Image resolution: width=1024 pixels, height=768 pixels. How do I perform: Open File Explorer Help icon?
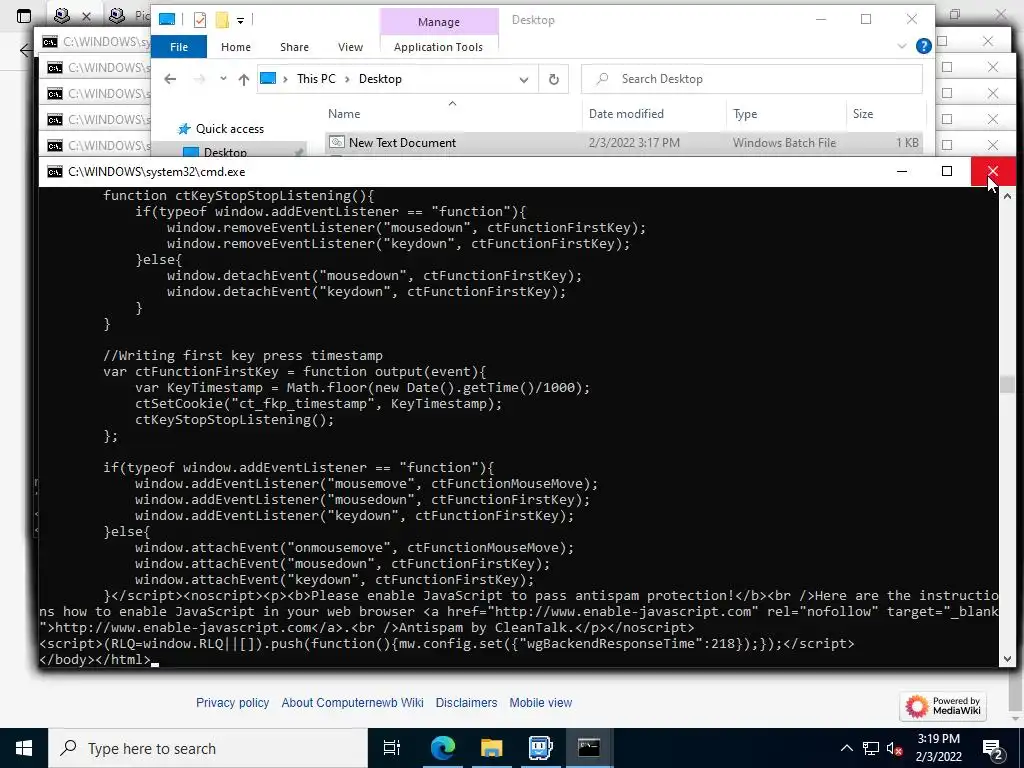pyautogui.click(x=923, y=46)
